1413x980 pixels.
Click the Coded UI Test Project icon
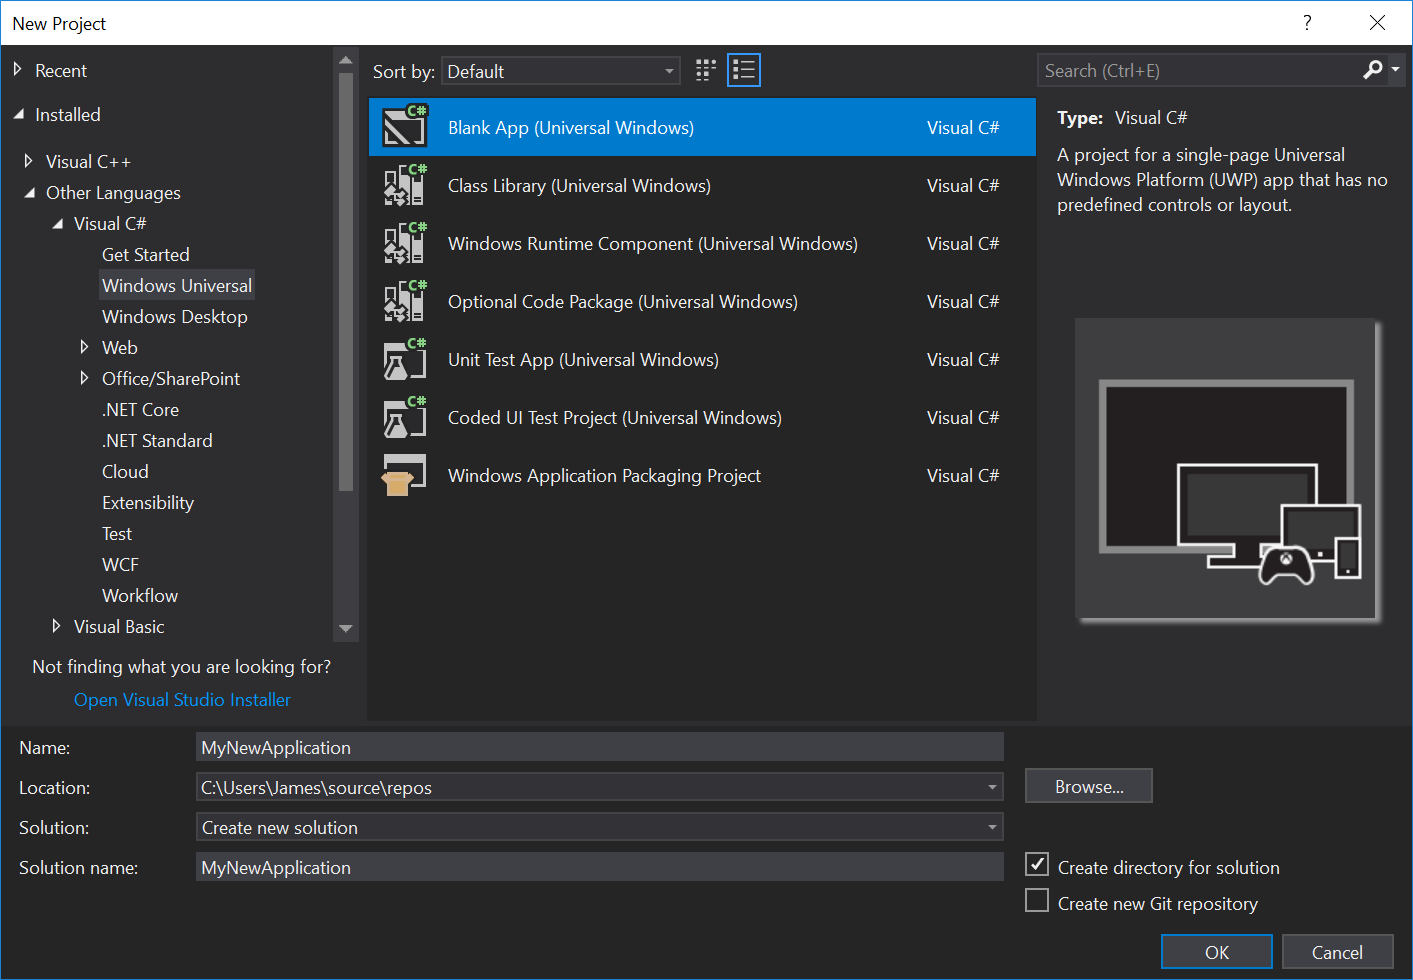pos(404,417)
